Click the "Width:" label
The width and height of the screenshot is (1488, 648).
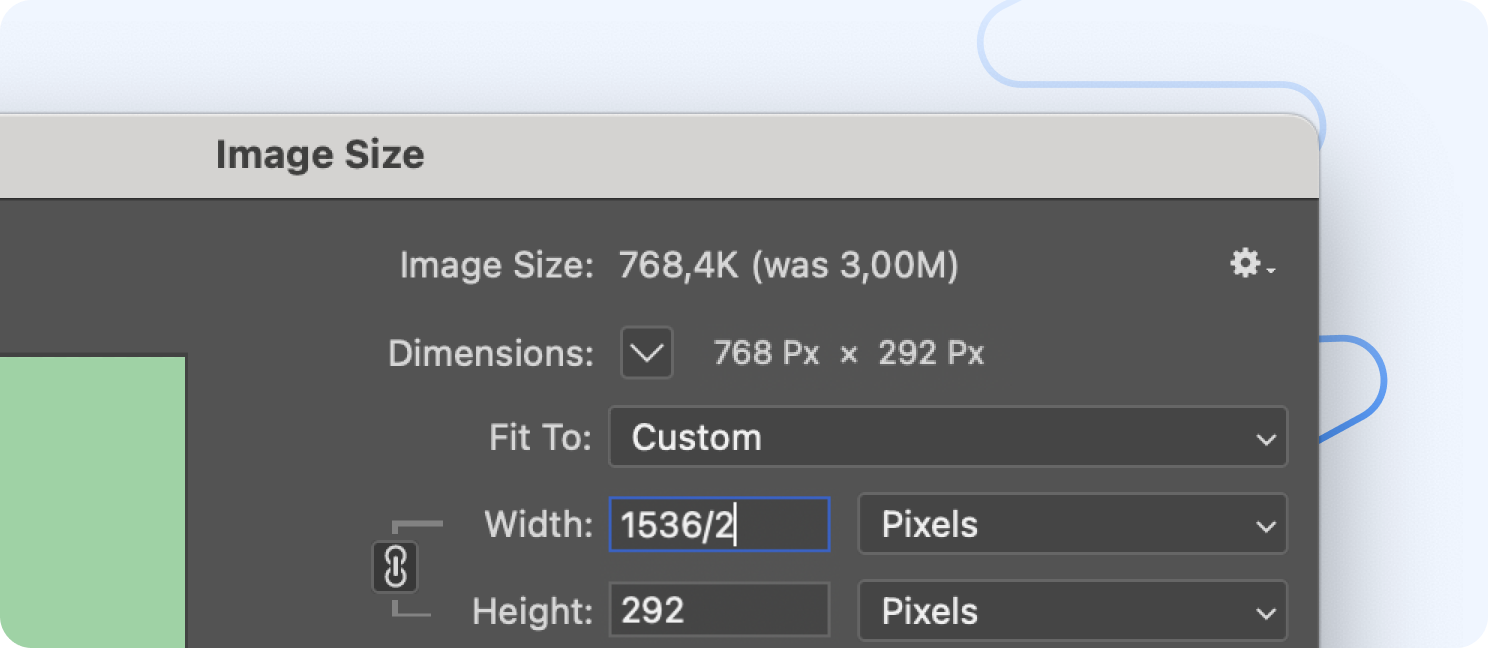(538, 524)
